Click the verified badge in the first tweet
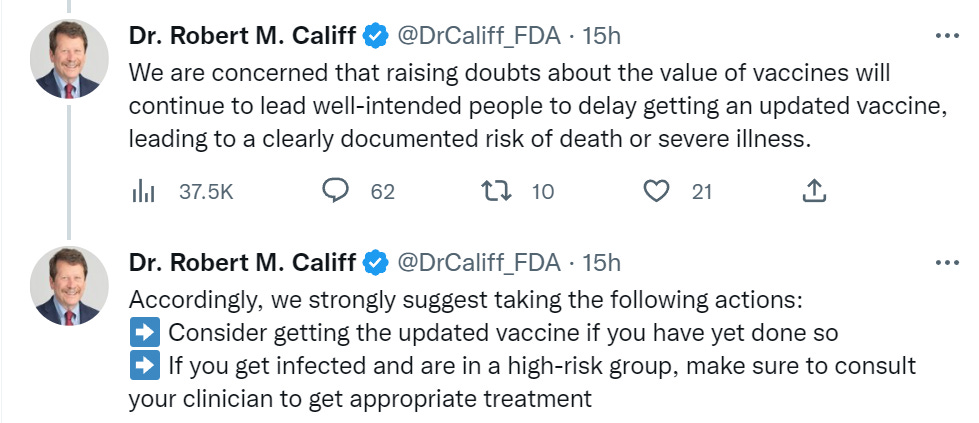This screenshot has height=423, width=979. pyautogui.click(x=376, y=36)
